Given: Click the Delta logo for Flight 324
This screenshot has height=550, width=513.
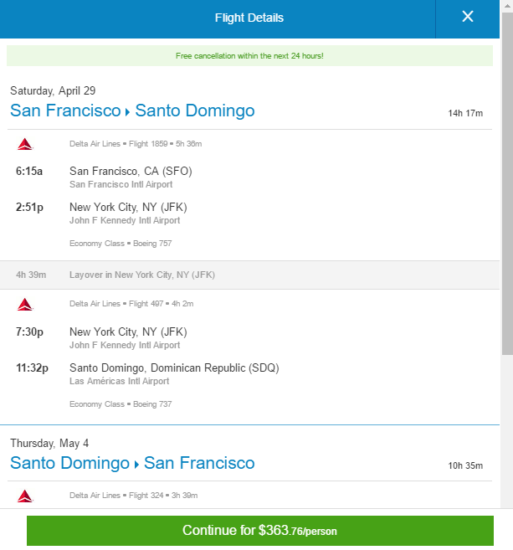Looking at the screenshot, I should pyautogui.click(x=25, y=496).
